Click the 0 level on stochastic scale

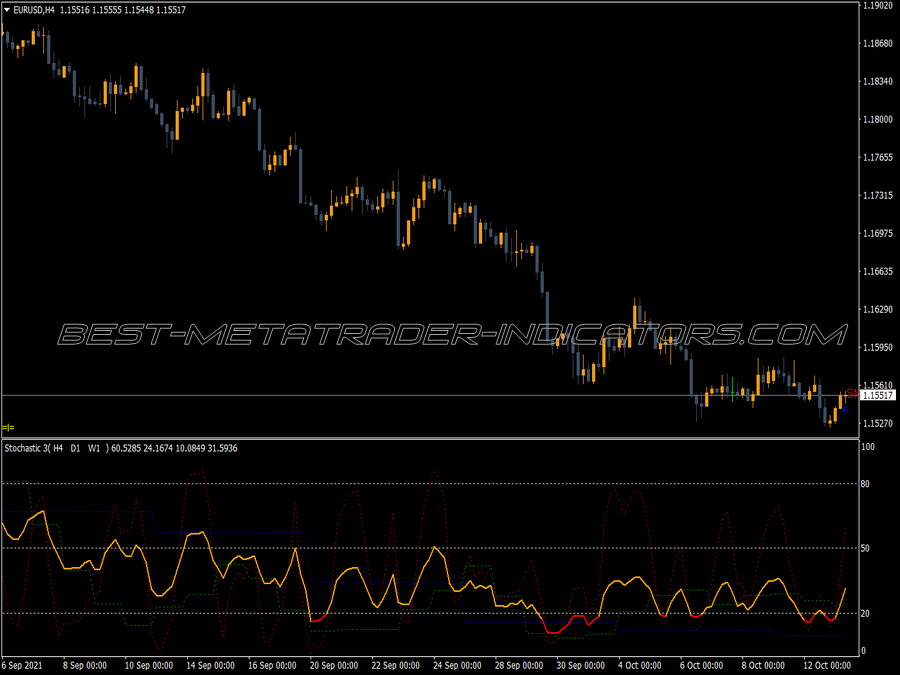tap(863, 651)
